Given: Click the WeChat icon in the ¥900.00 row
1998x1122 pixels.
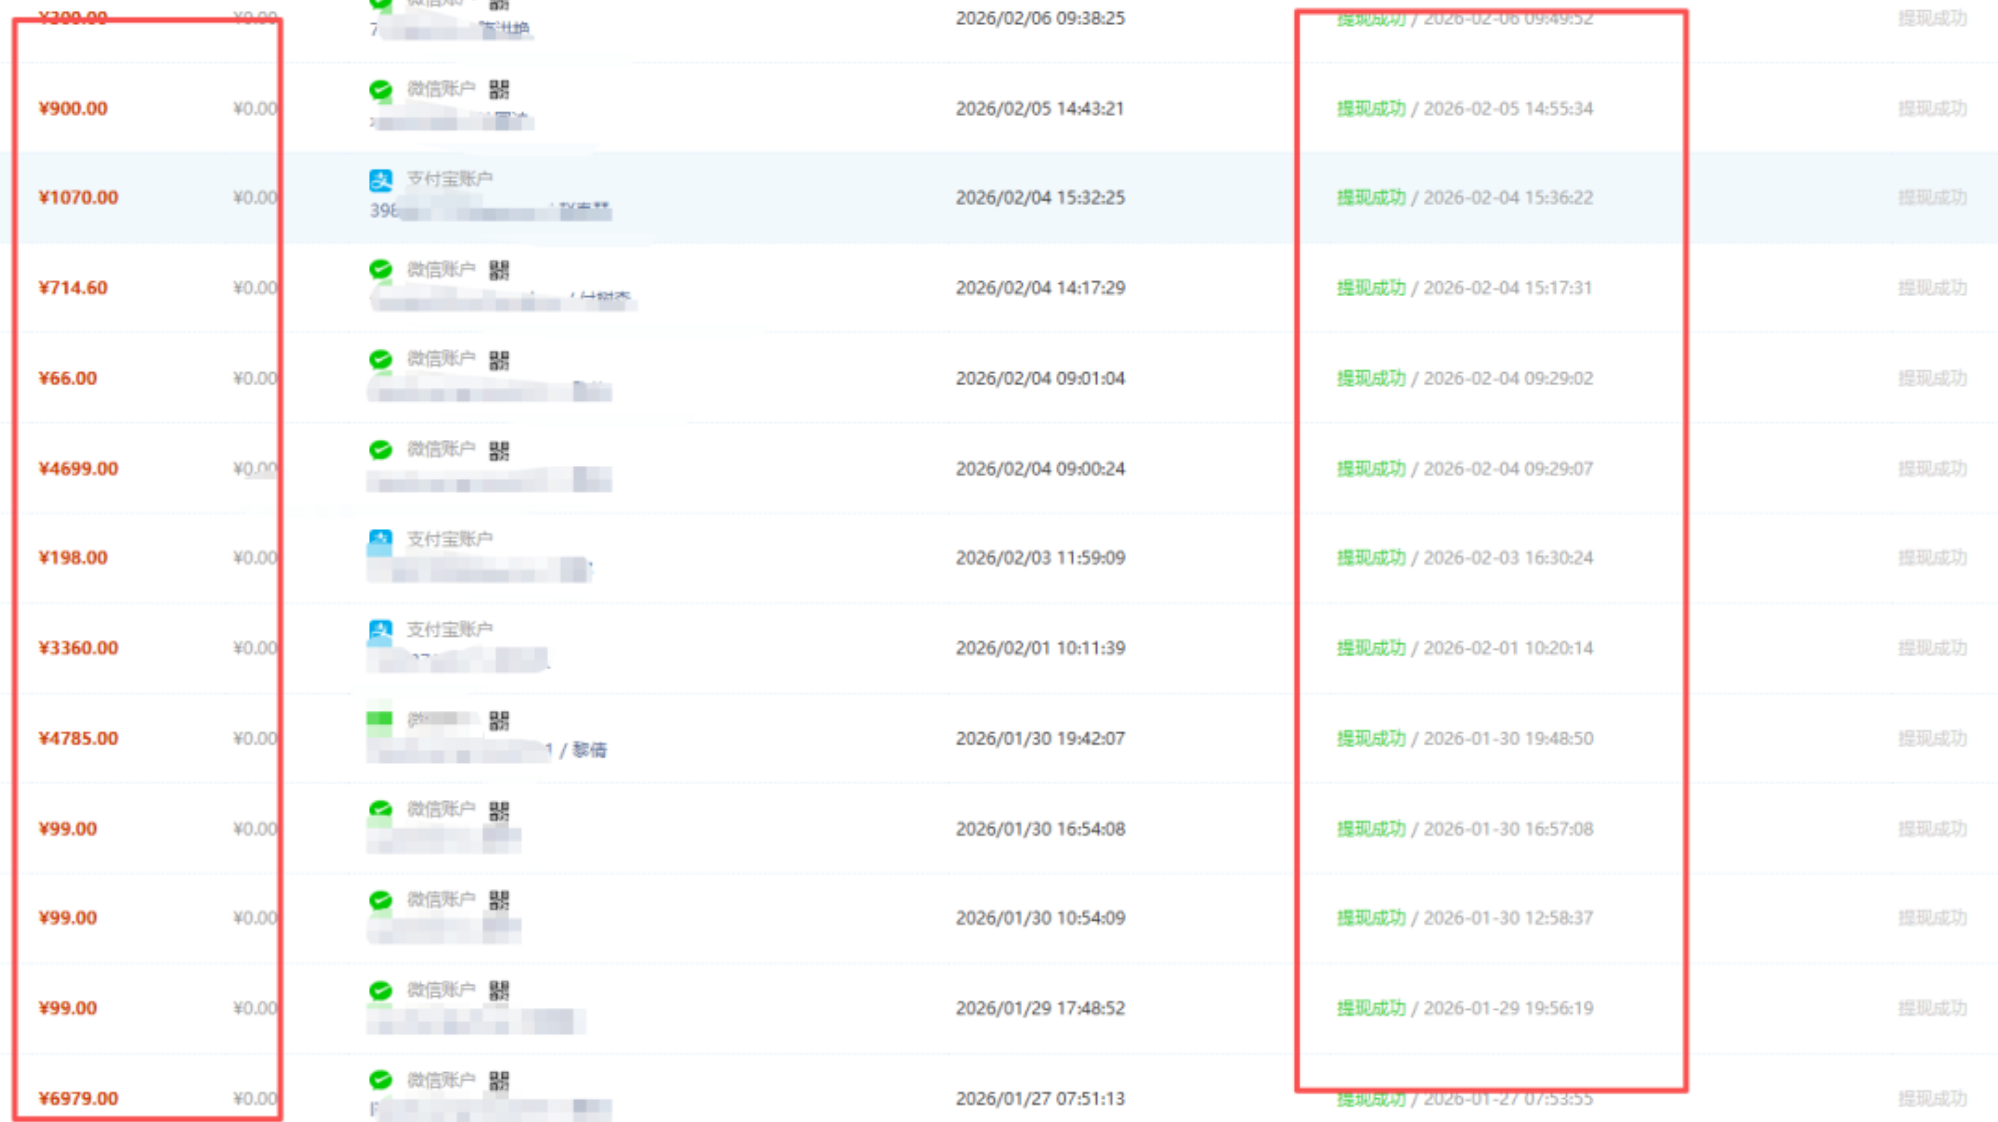Looking at the screenshot, I should (x=380, y=90).
